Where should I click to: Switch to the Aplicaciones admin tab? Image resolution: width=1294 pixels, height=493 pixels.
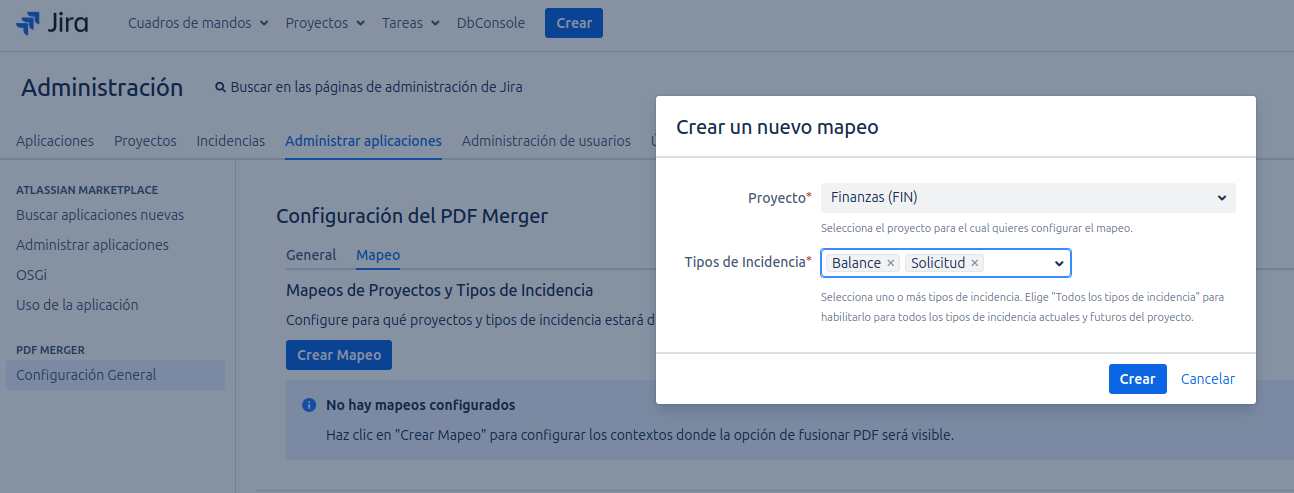coord(55,141)
